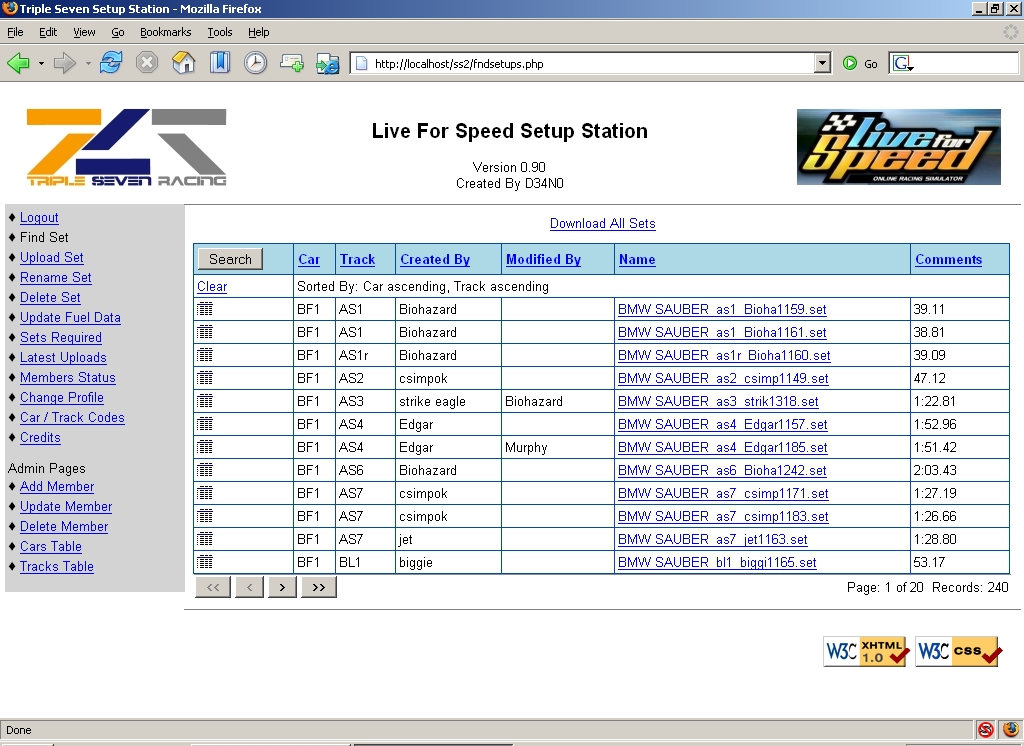Viewport: 1024px width, 746px height.
Task: Click the Logout link
Action: [x=39, y=218]
